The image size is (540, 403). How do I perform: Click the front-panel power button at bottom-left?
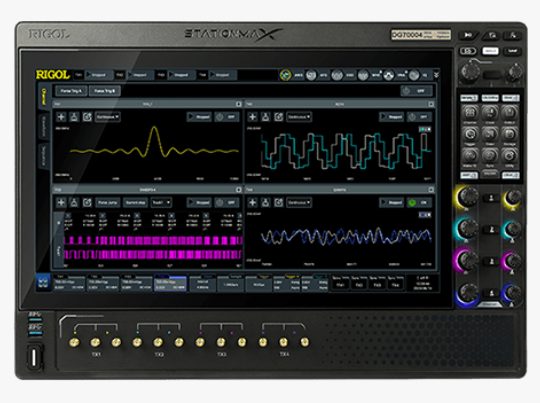click(x=34, y=357)
